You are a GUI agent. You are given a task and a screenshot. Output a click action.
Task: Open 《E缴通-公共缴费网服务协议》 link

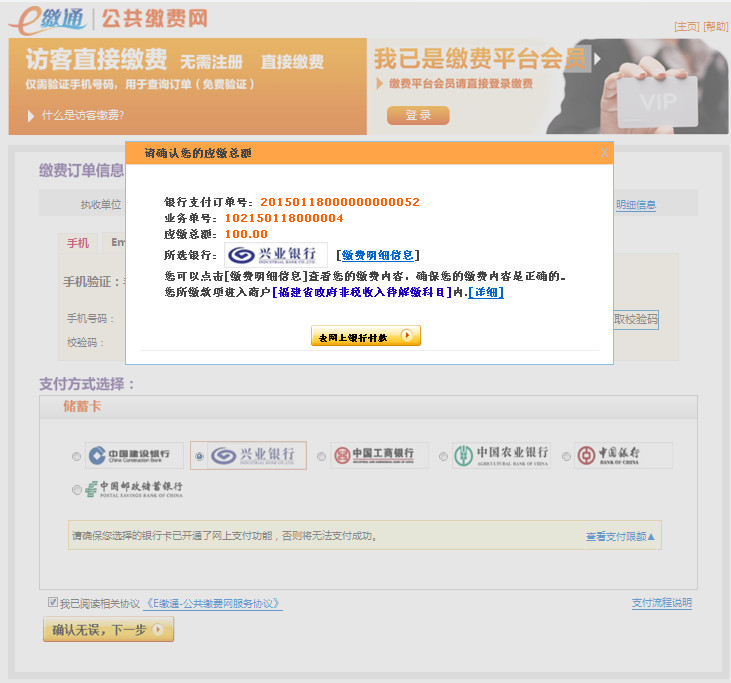(x=213, y=604)
